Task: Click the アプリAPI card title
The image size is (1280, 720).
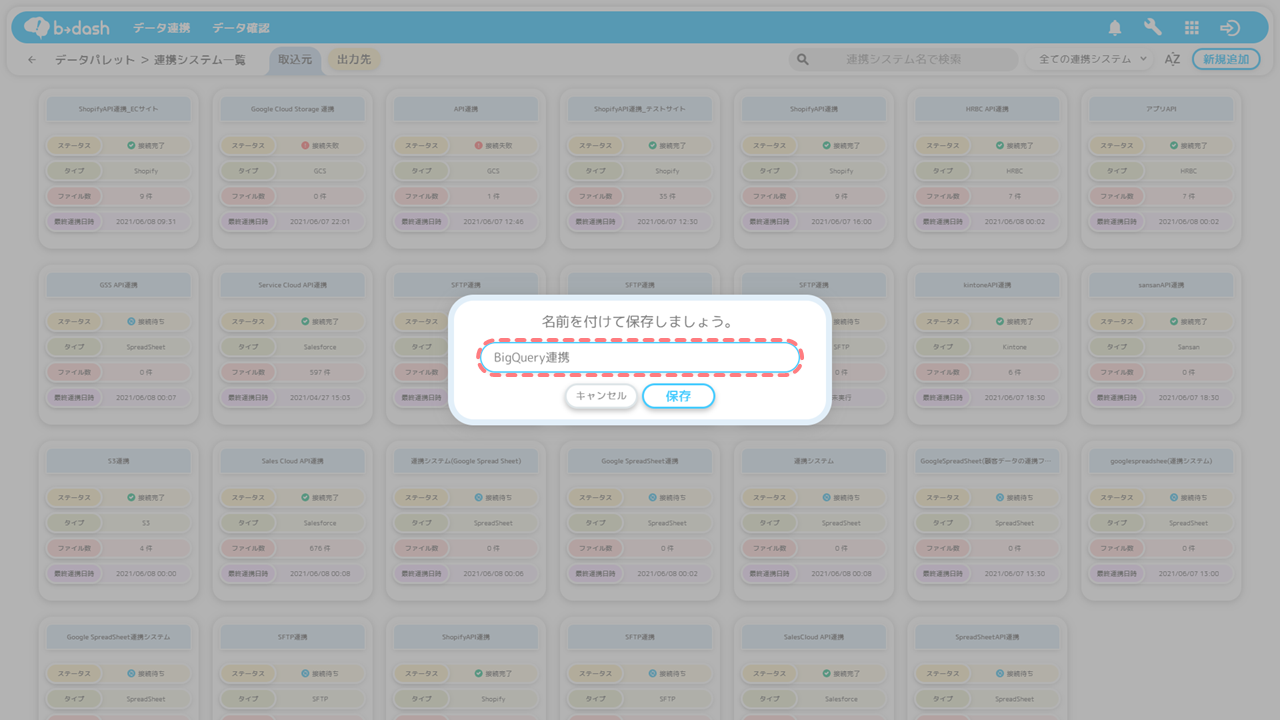Action: tap(1161, 109)
